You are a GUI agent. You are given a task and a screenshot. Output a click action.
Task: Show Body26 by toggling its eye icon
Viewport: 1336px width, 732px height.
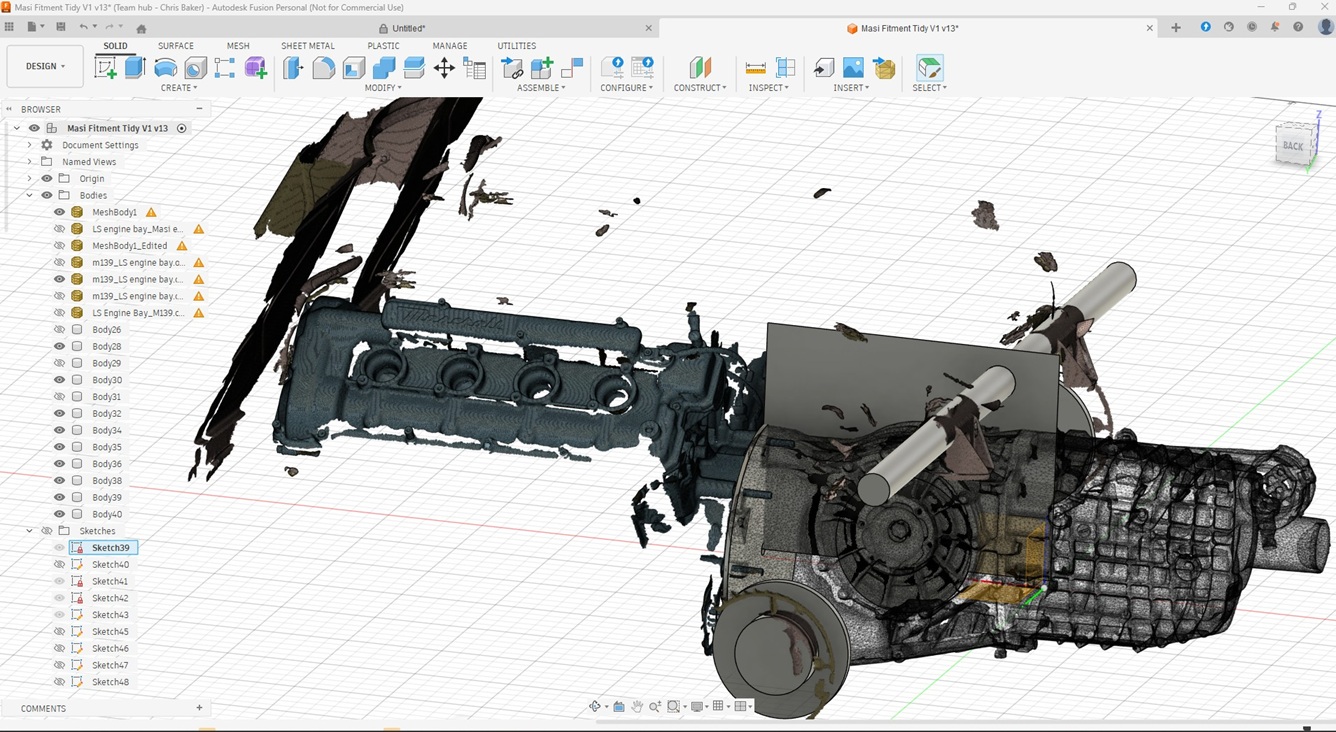click(x=59, y=330)
